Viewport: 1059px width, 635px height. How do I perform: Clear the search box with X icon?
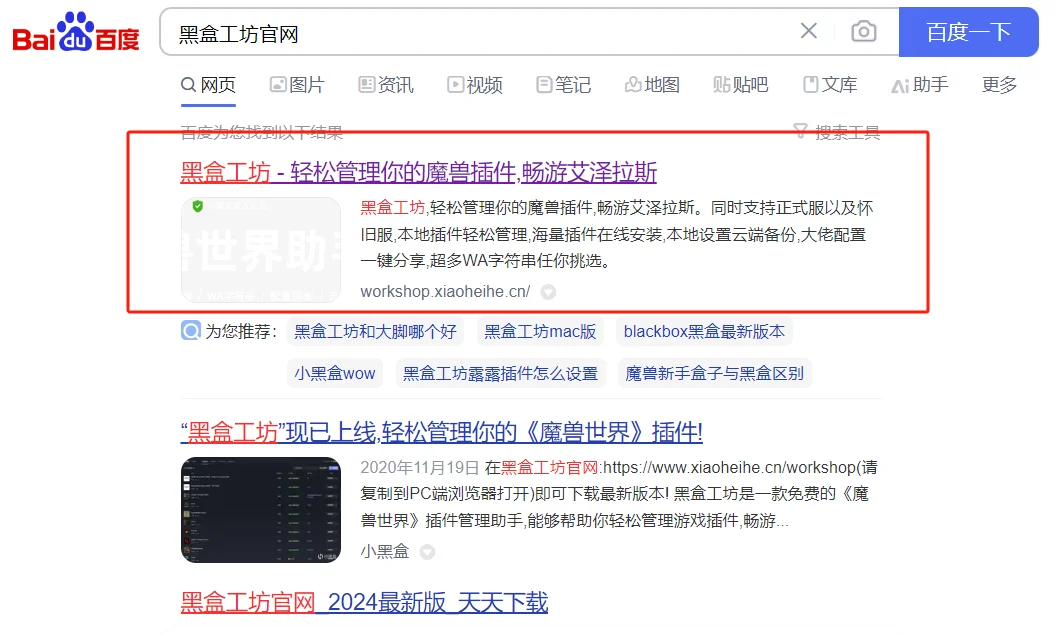tap(808, 30)
